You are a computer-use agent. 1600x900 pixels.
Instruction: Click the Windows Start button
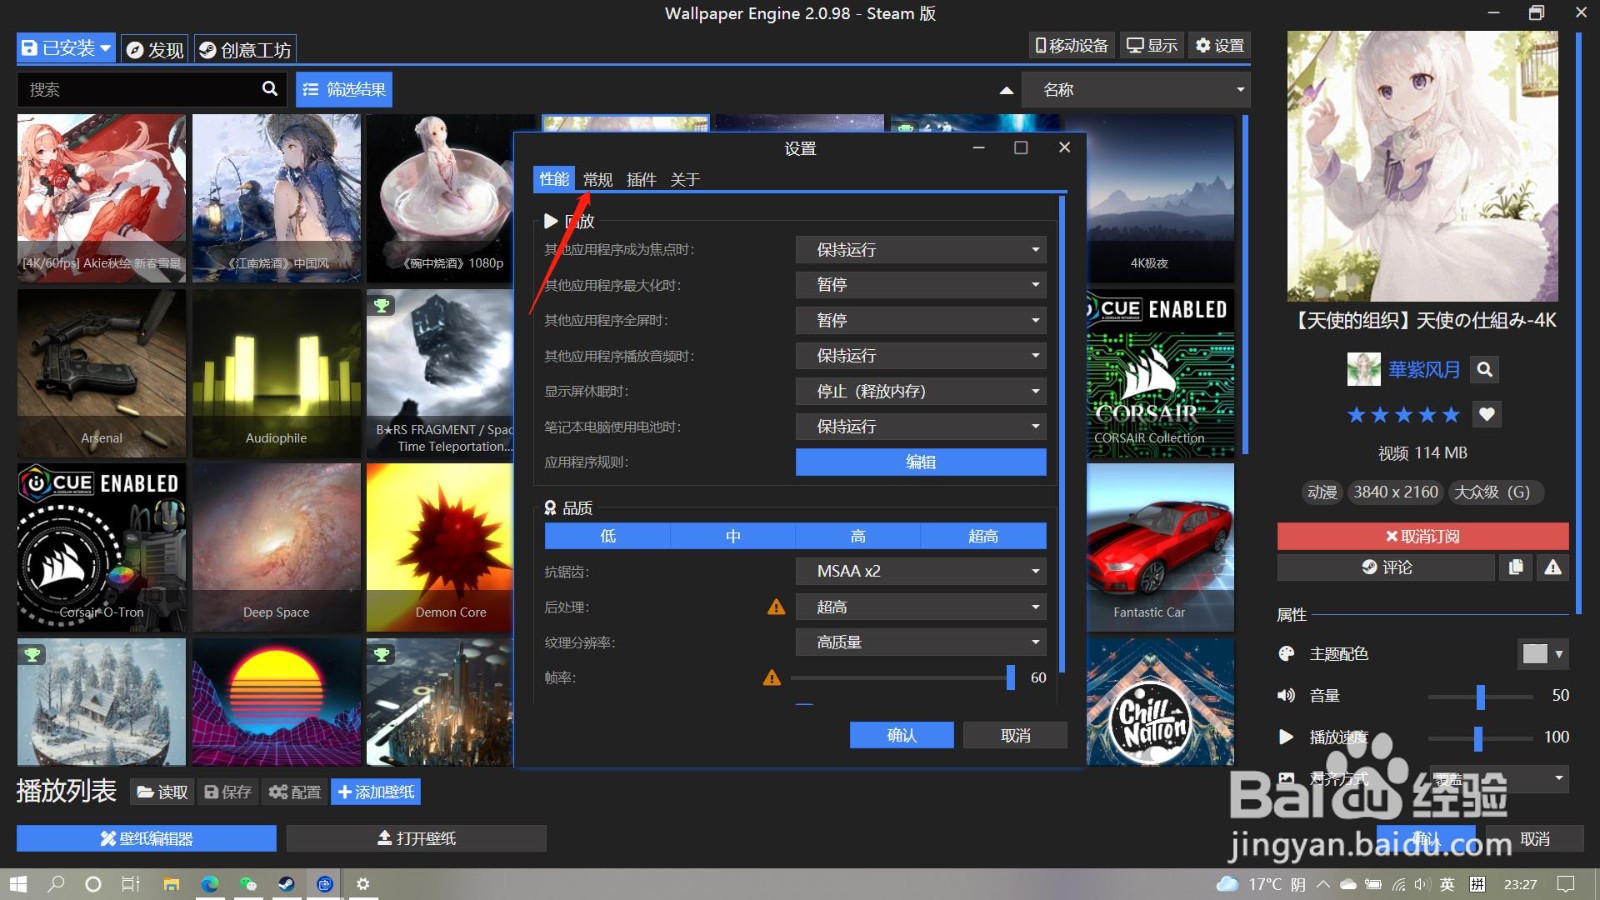pos(18,884)
